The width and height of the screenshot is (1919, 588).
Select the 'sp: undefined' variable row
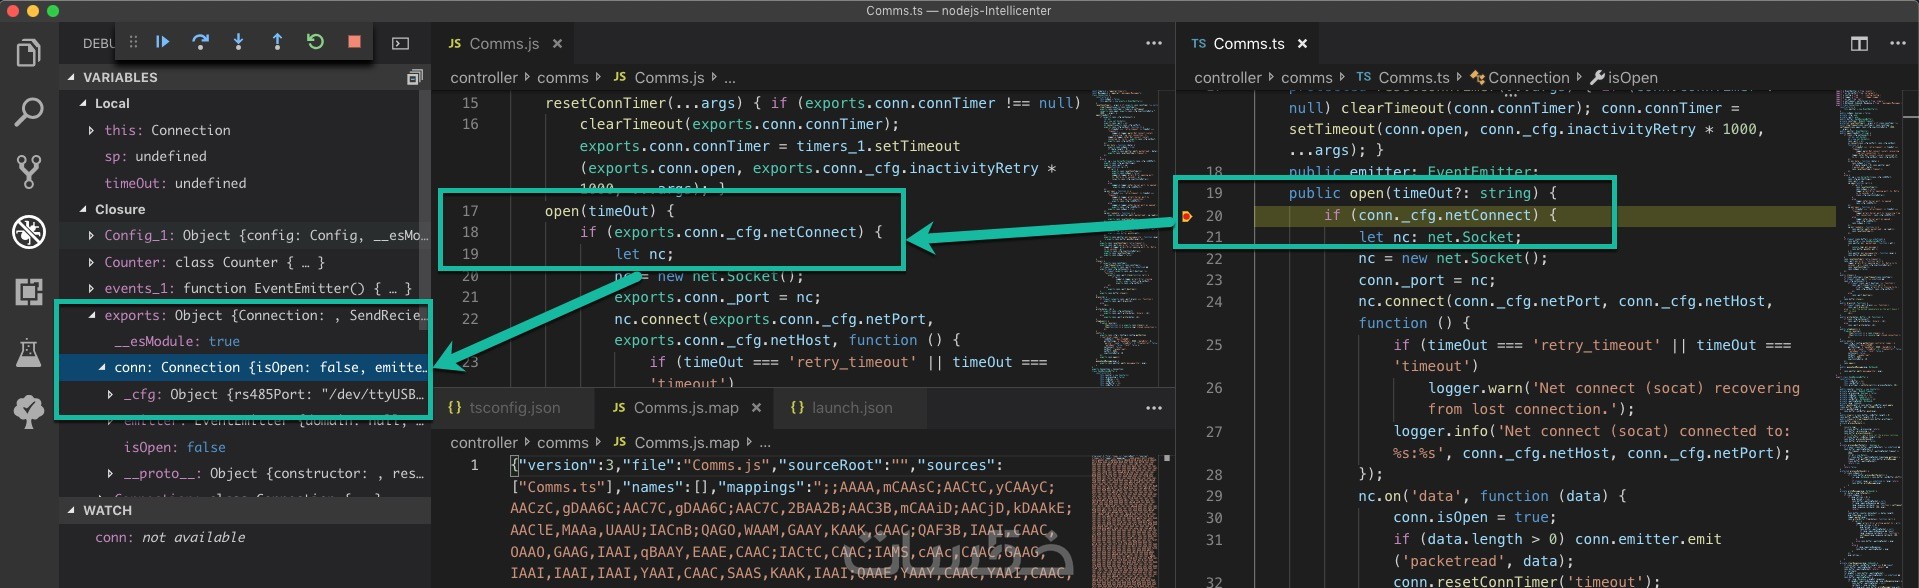[245, 156]
